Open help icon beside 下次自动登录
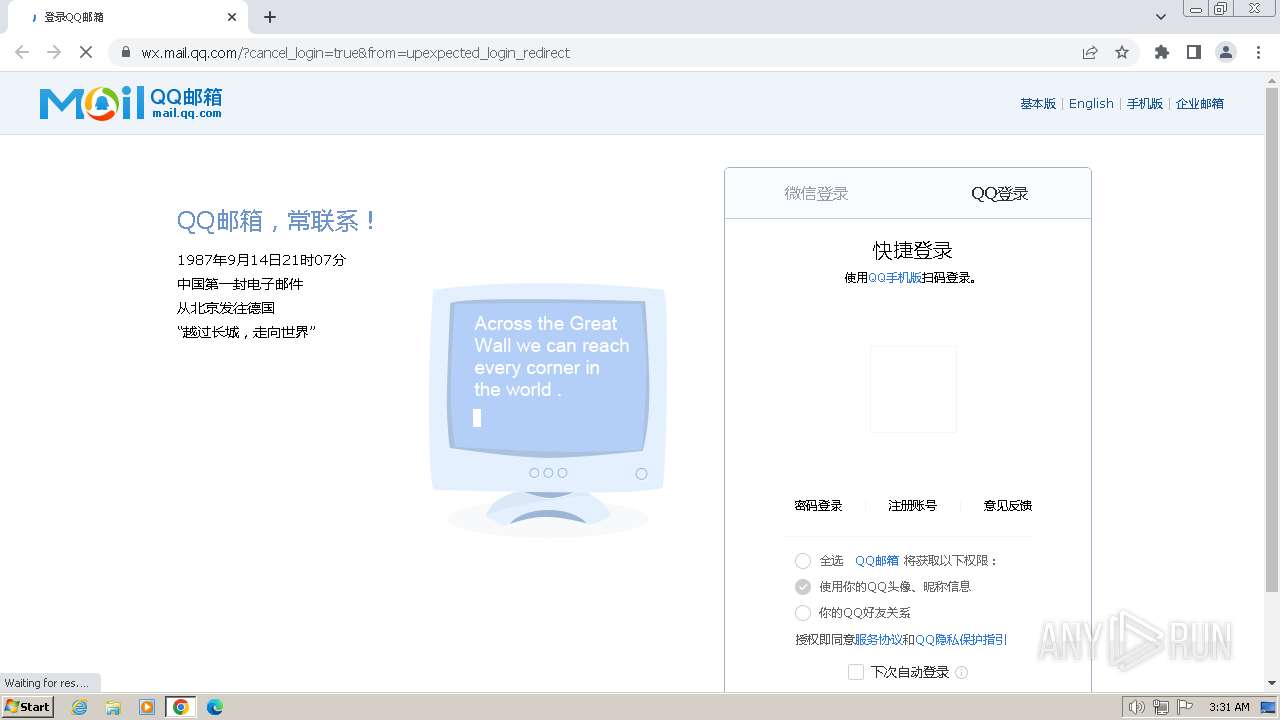Viewport: 1280px width, 720px height. pyautogui.click(x=962, y=672)
